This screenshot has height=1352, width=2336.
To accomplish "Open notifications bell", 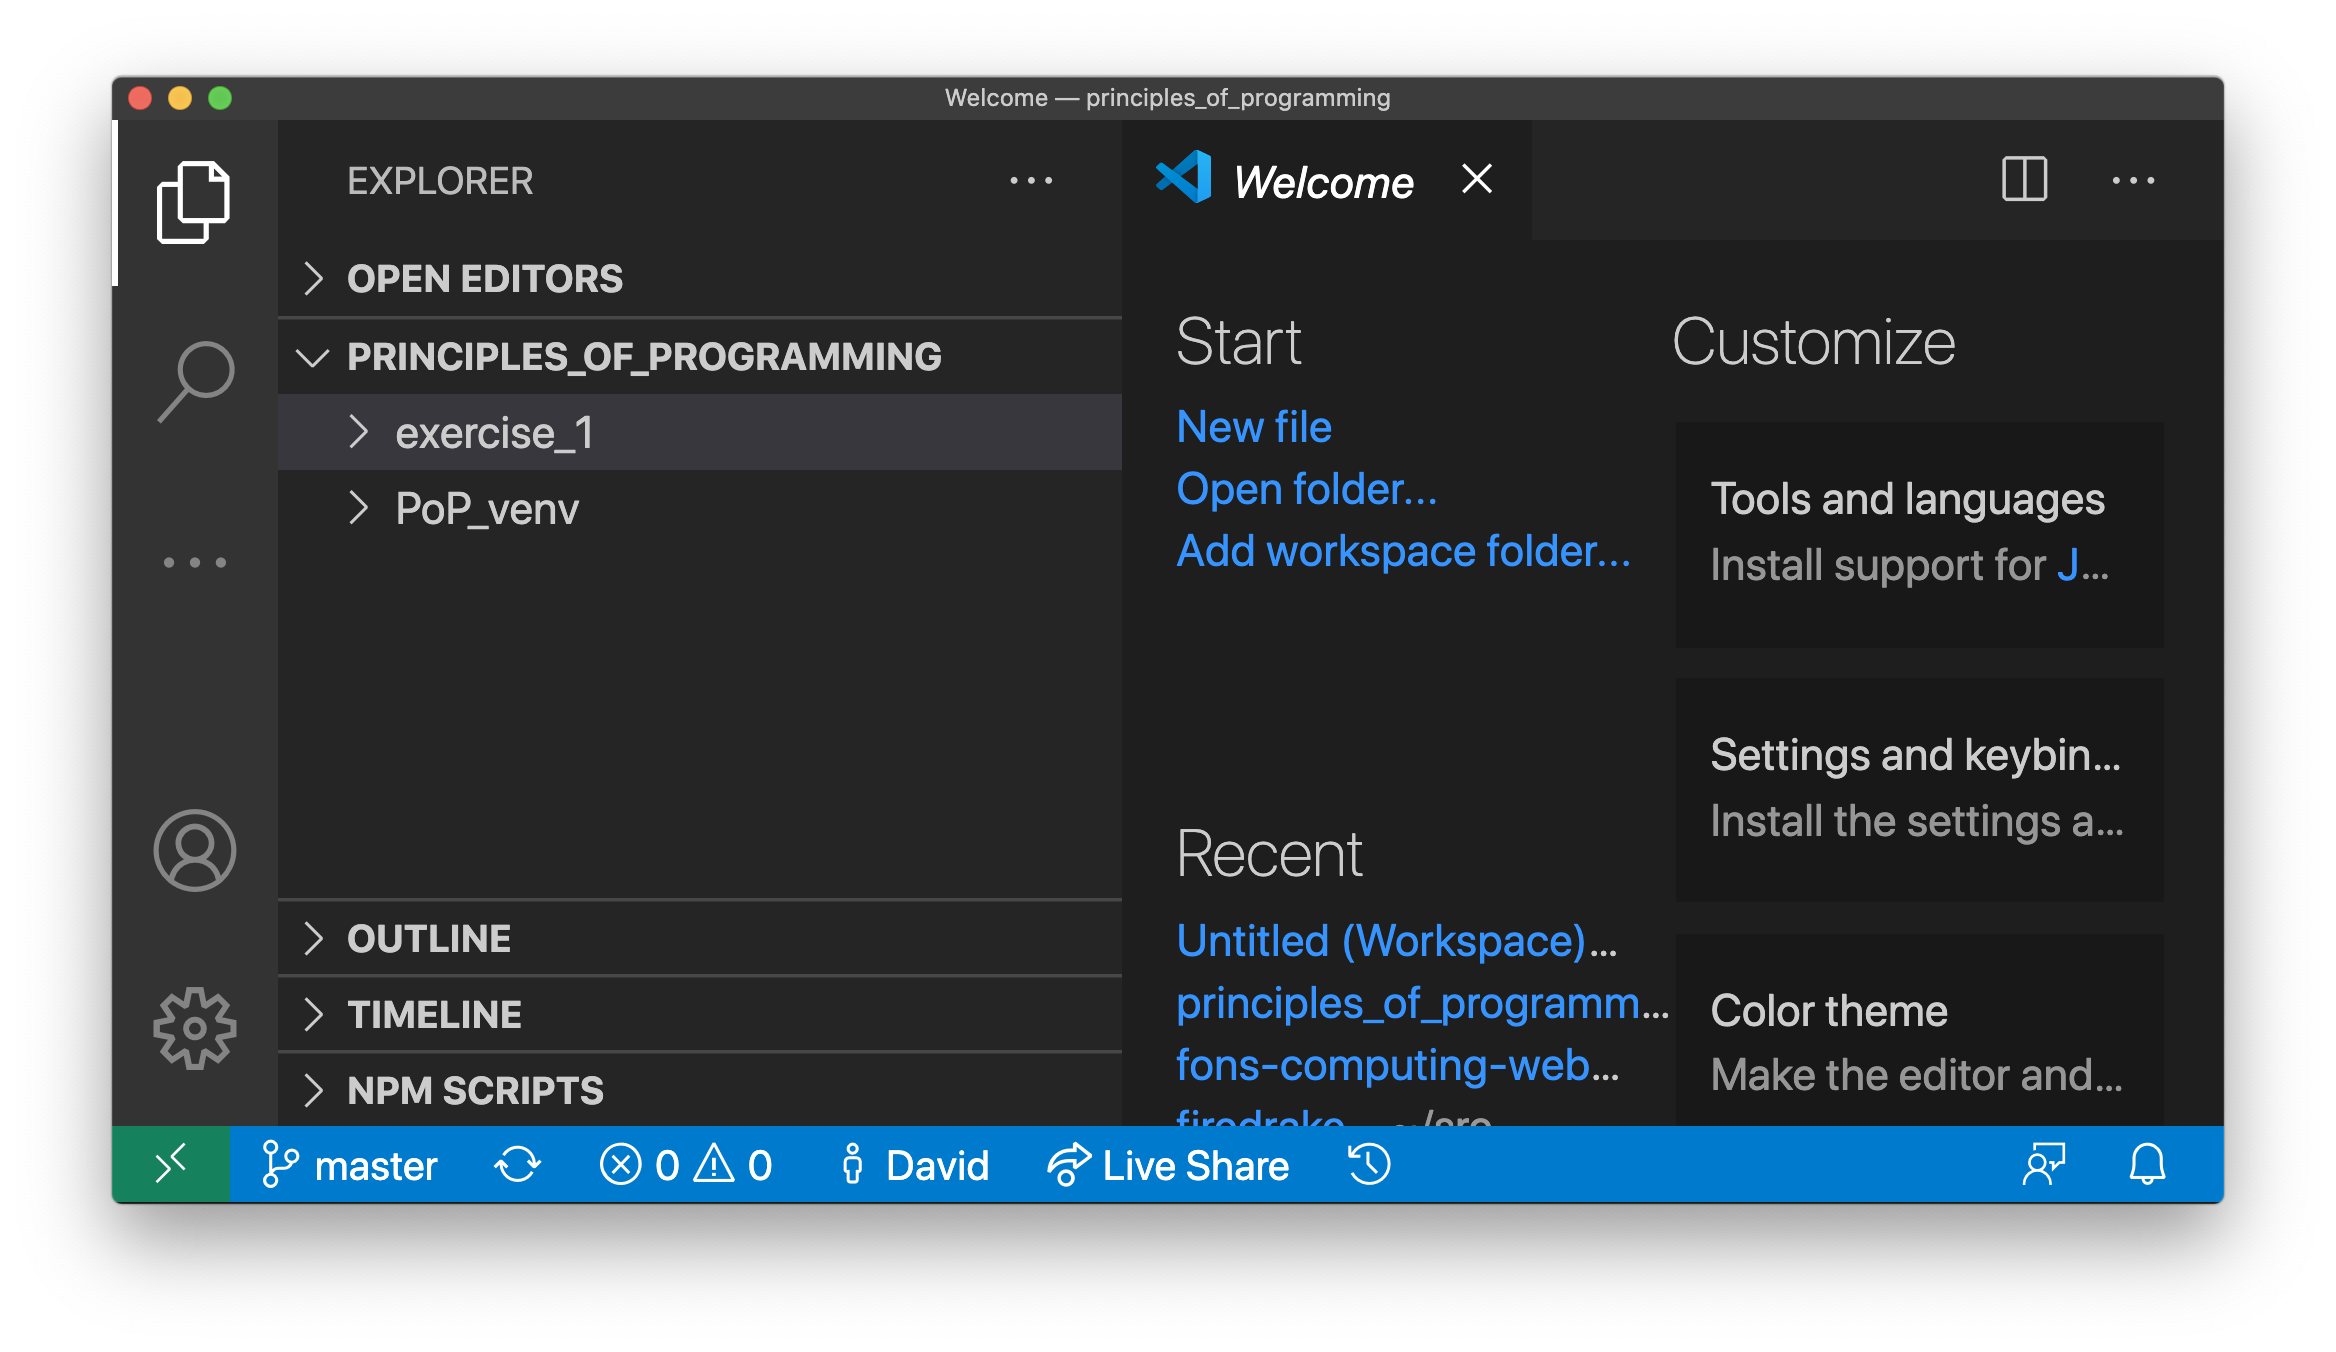I will [2147, 1165].
